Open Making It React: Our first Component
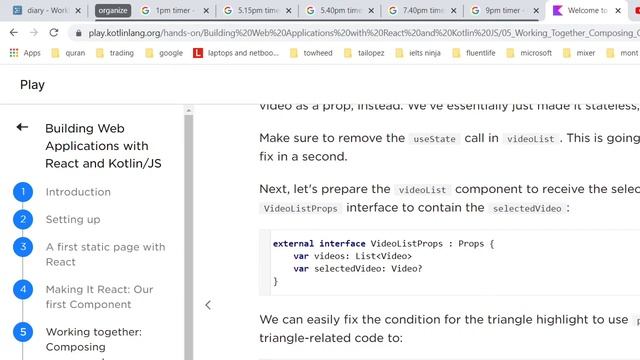 click(x=99, y=297)
